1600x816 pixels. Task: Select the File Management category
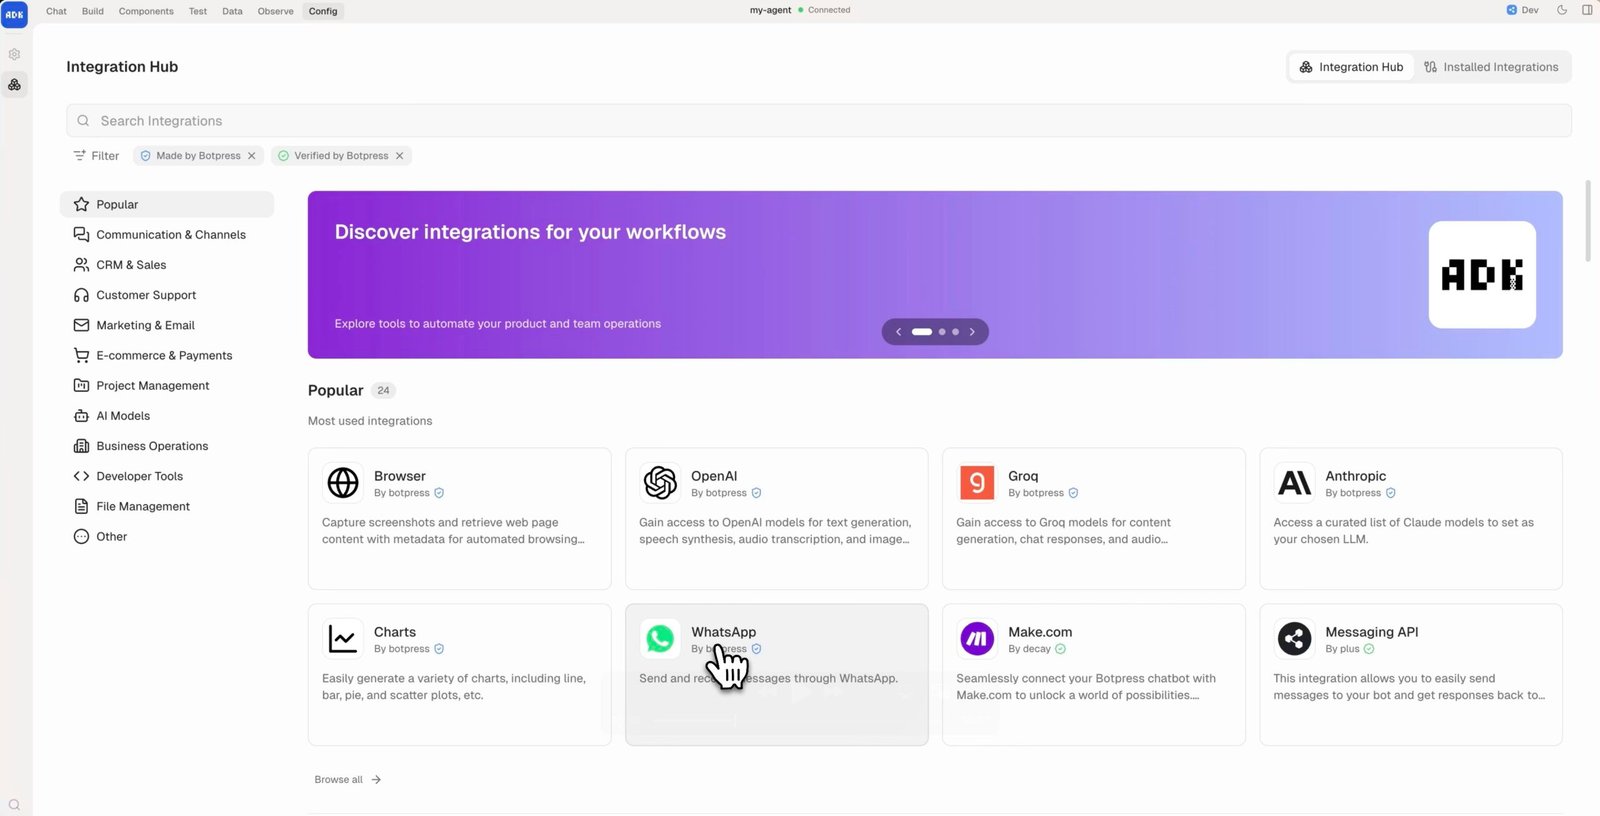[167, 506]
